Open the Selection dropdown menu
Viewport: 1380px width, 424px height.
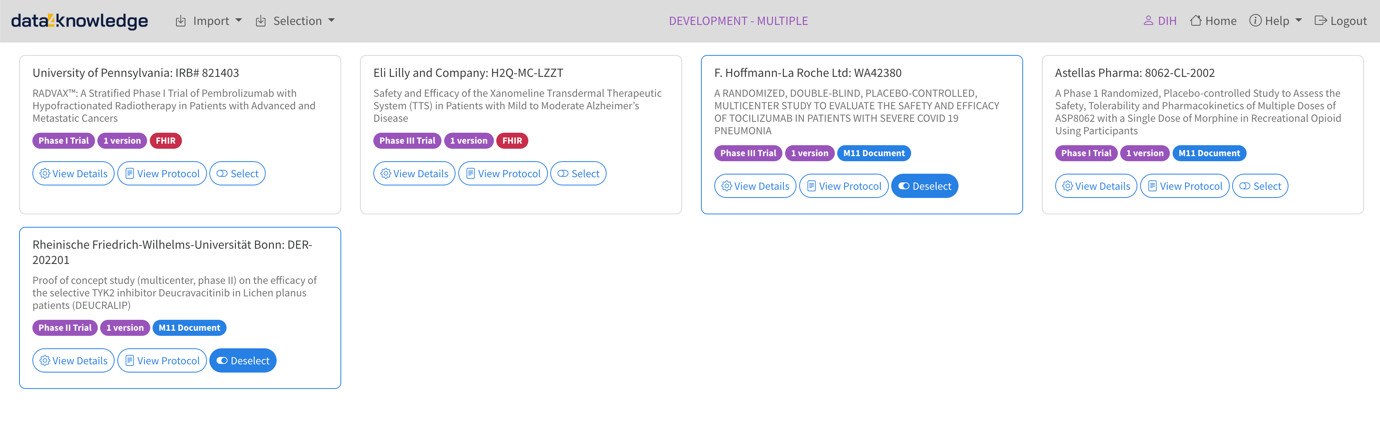click(295, 21)
